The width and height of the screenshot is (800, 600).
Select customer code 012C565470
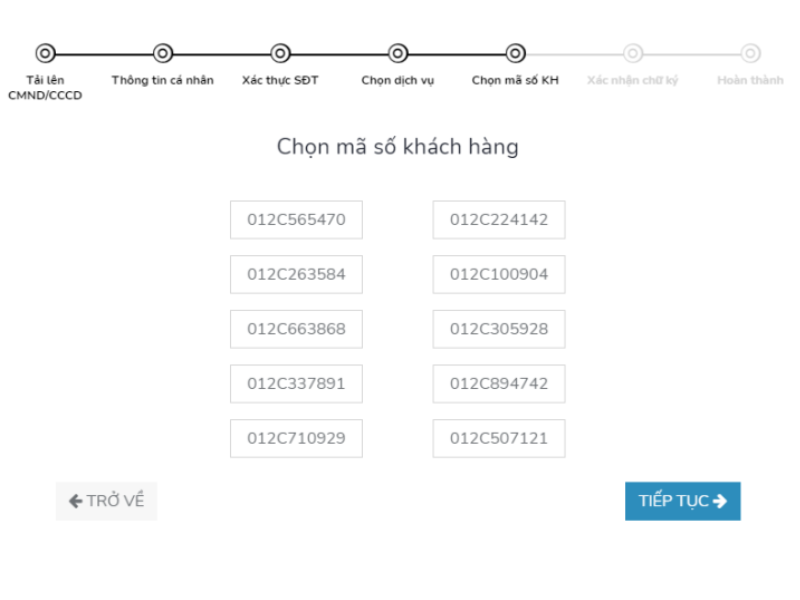(296, 219)
